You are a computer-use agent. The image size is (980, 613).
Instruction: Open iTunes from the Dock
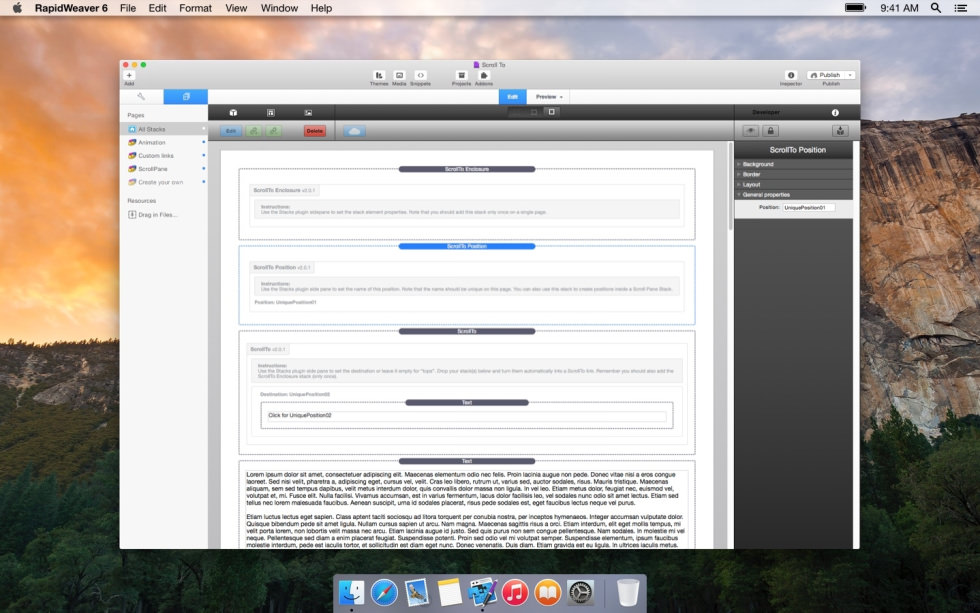515,592
